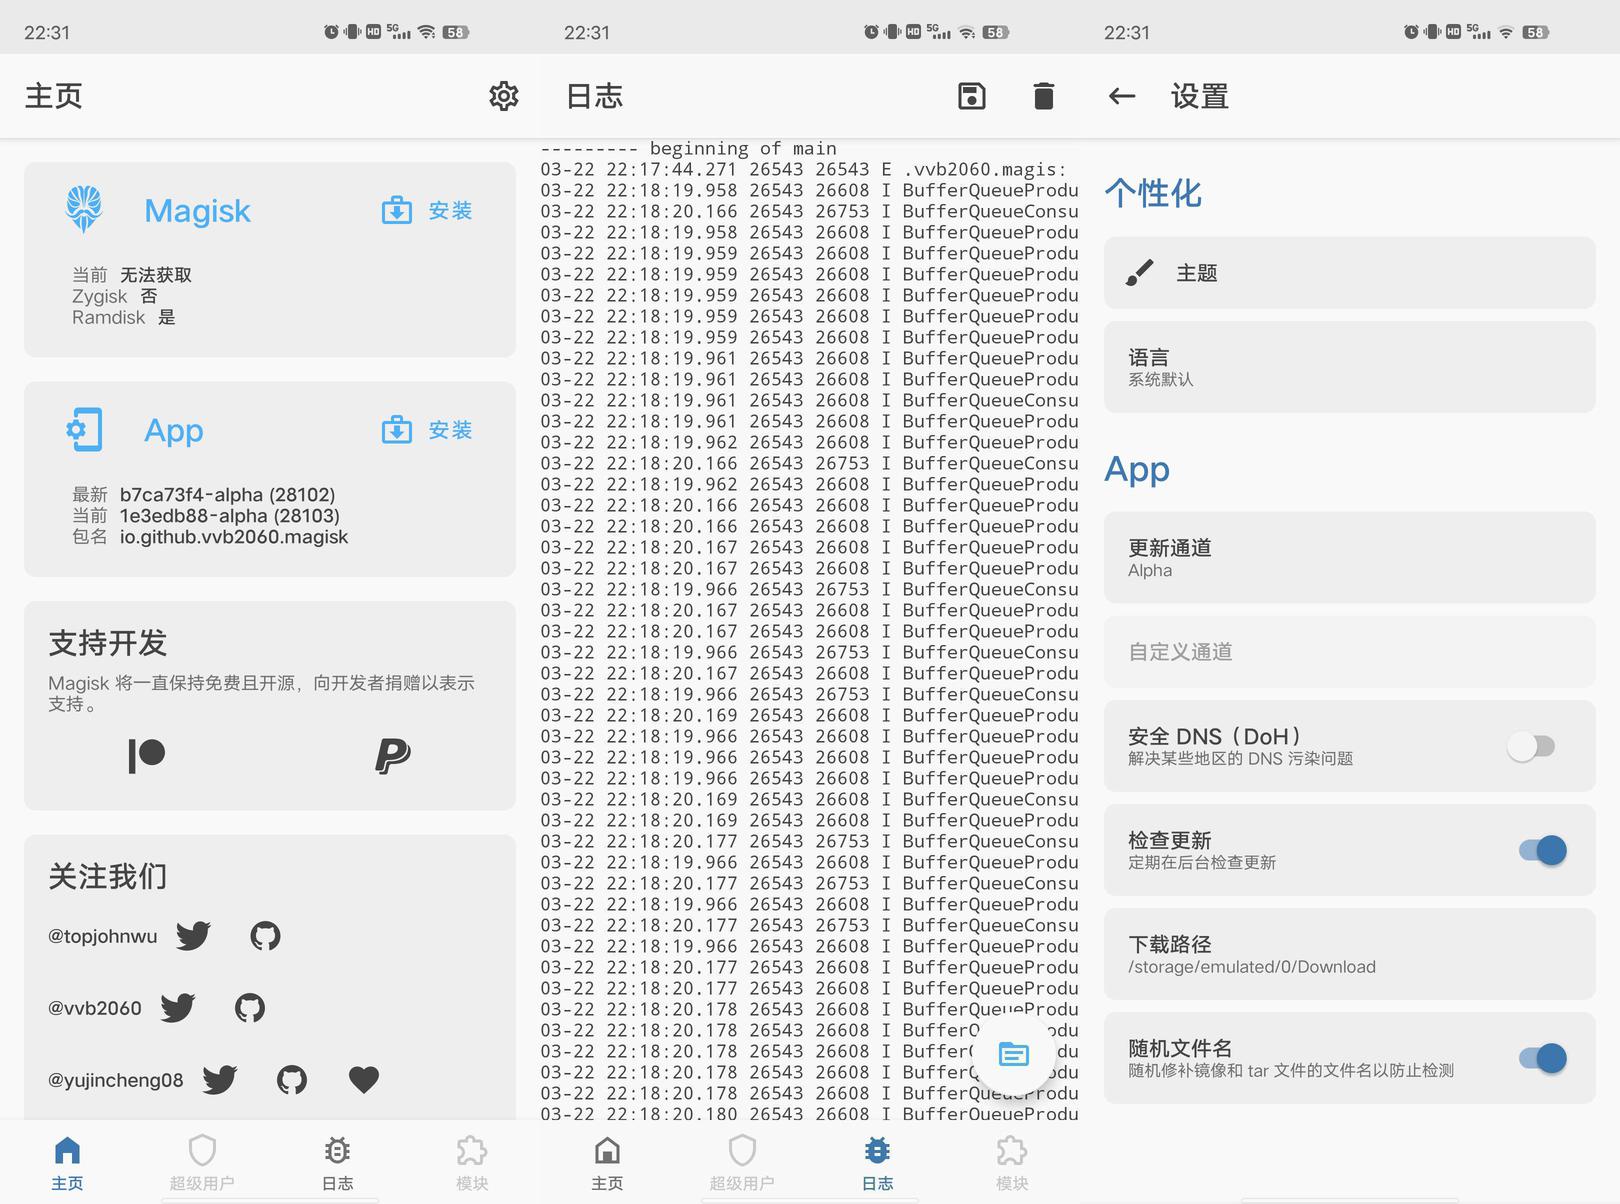
Task: Select the 日志 tab in log screen navigation
Action: 877,1163
